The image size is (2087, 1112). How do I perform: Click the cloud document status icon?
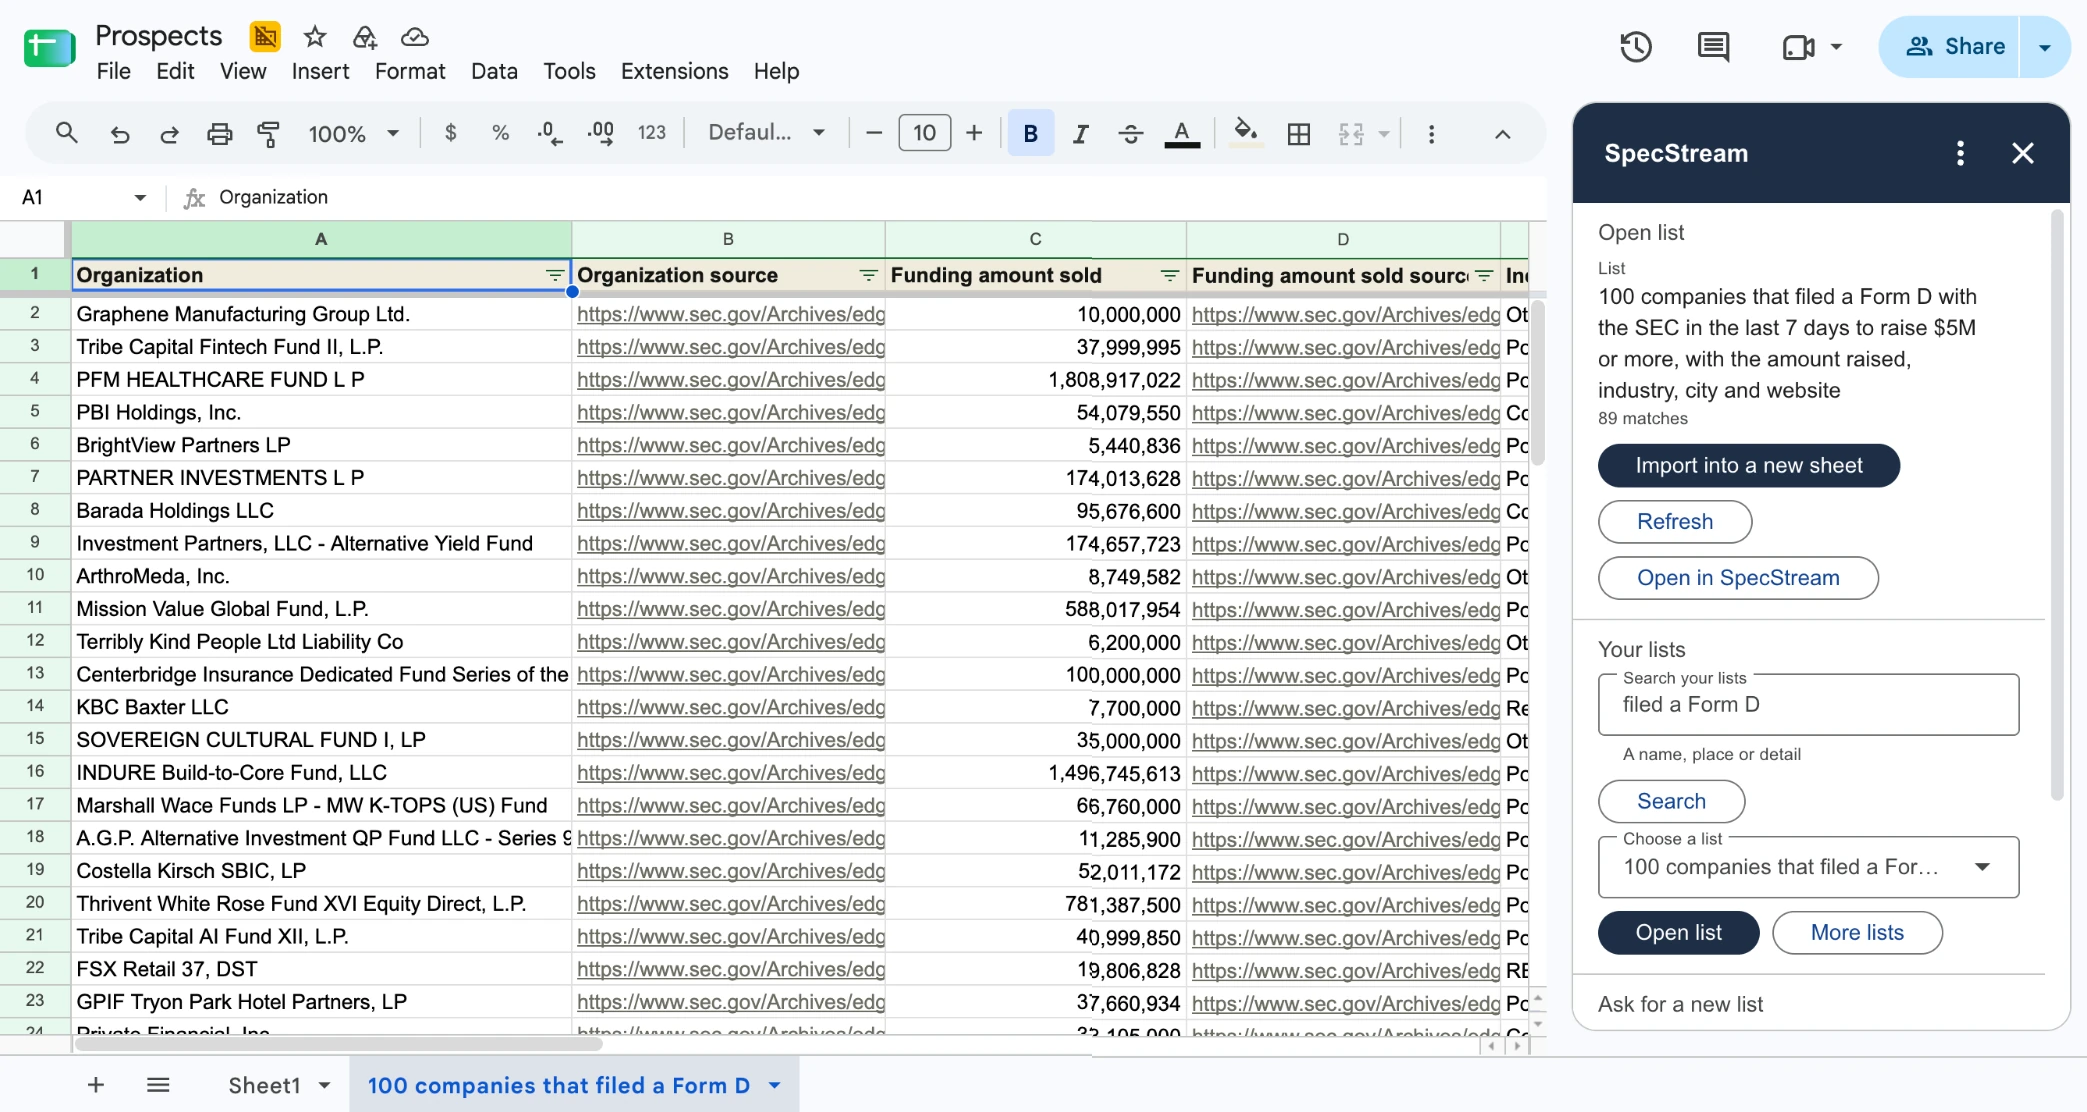414,37
